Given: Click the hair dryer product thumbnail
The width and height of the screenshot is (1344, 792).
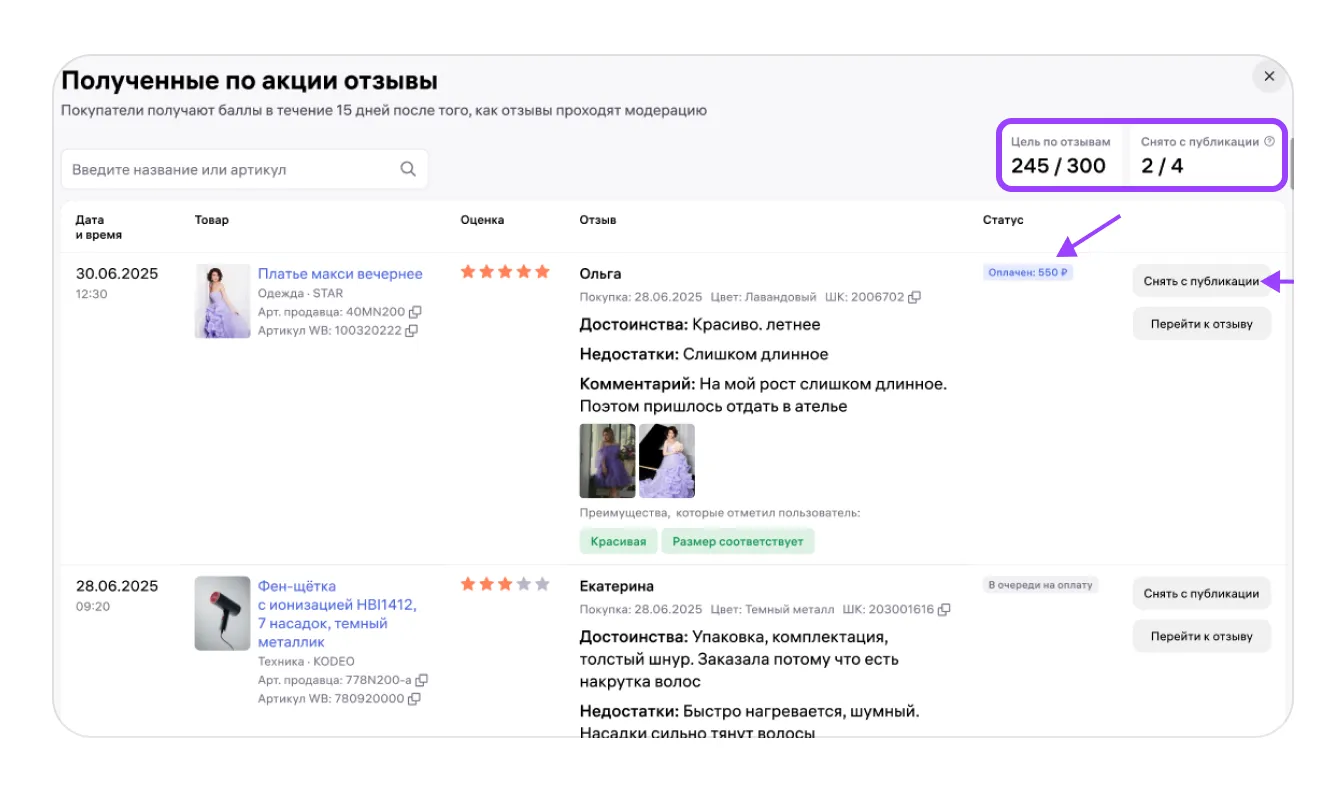Looking at the screenshot, I should 223,613.
